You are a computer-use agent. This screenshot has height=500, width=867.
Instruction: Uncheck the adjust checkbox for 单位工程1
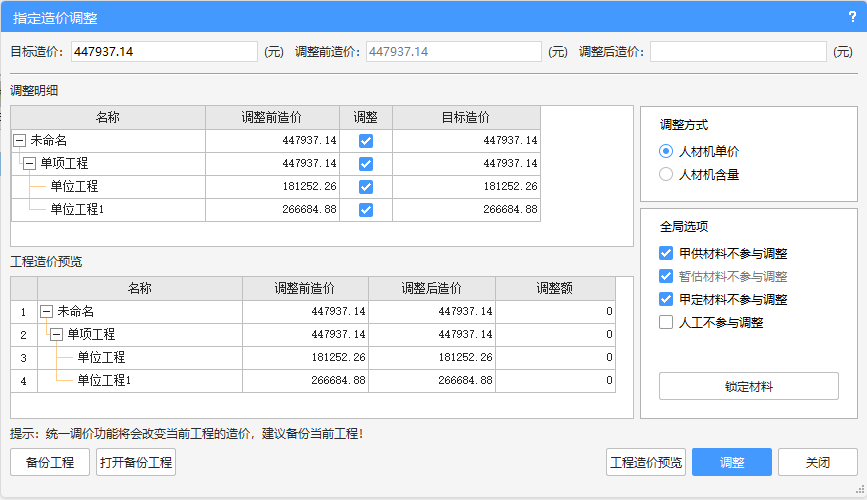pos(366,210)
